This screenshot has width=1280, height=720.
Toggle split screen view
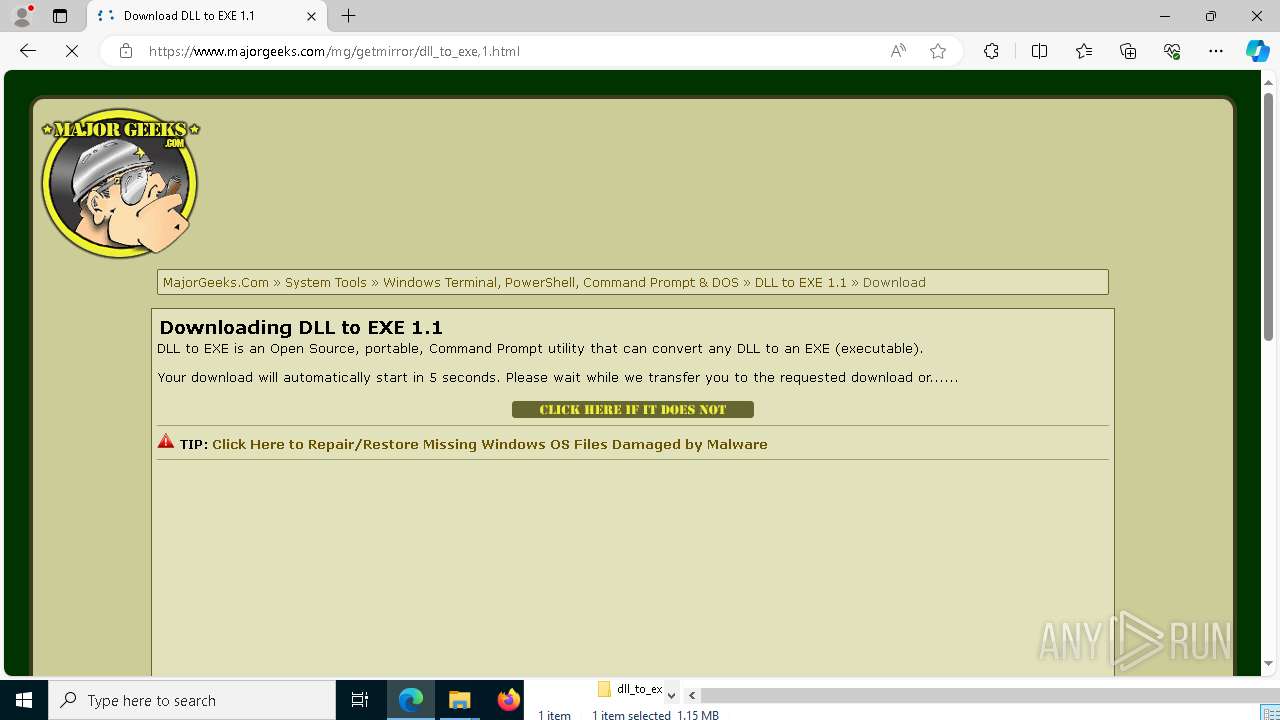click(x=1039, y=51)
